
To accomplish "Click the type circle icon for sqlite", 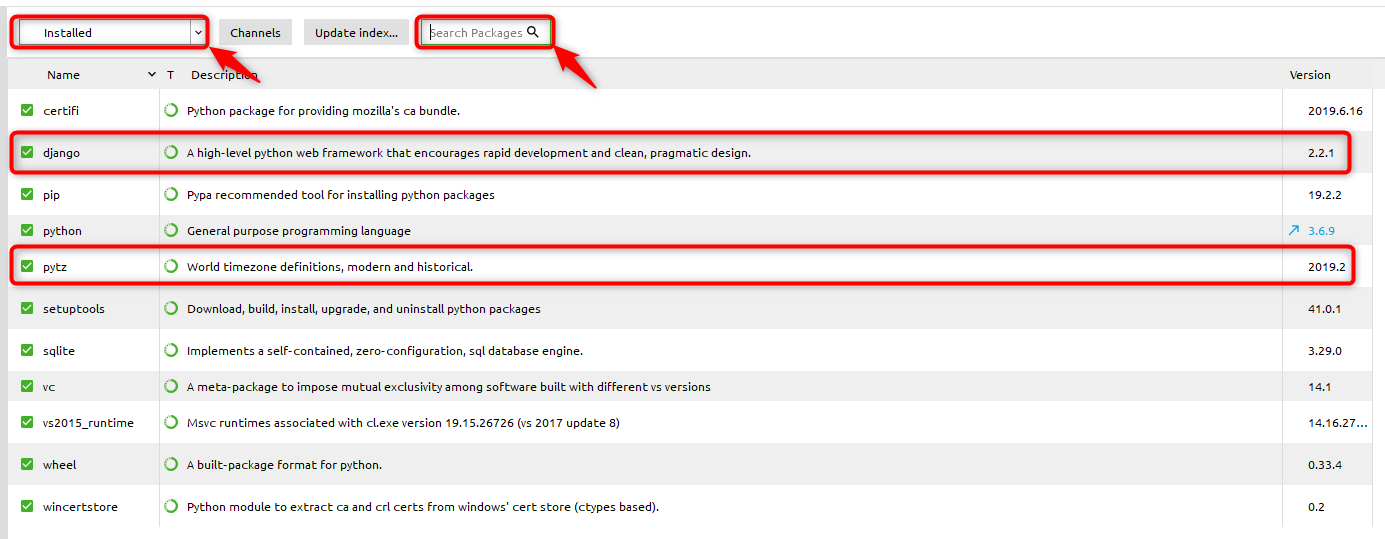I will click(x=171, y=351).
